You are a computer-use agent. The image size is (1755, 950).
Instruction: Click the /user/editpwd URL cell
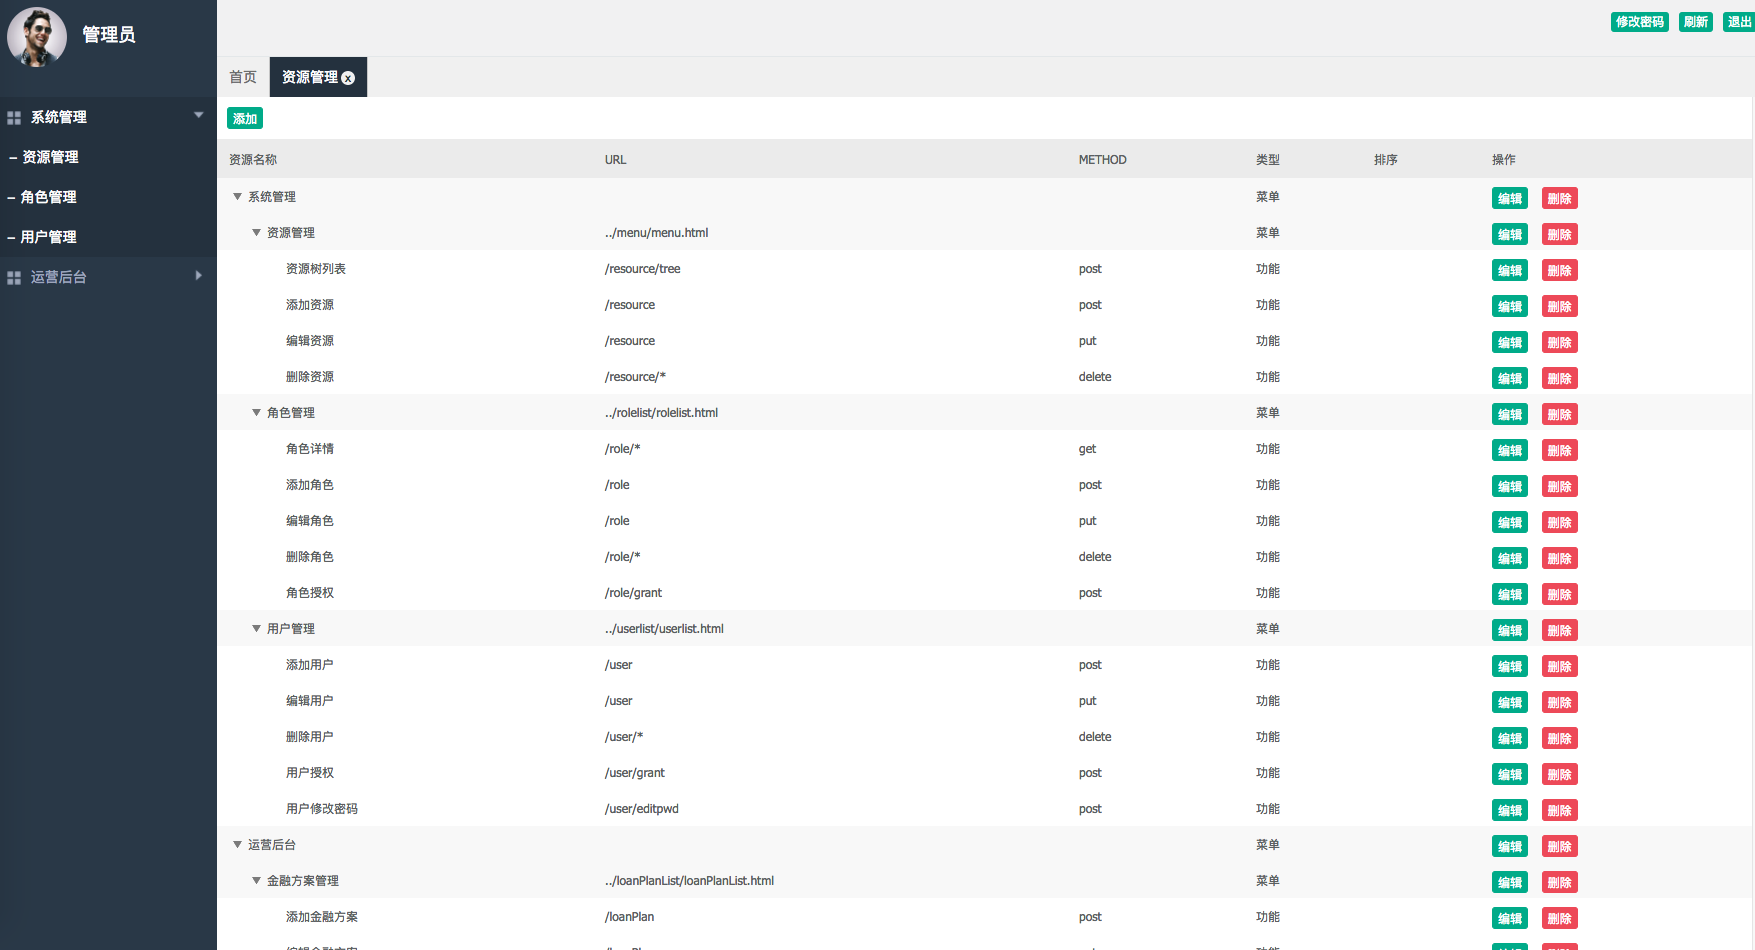(x=641, y=809)
